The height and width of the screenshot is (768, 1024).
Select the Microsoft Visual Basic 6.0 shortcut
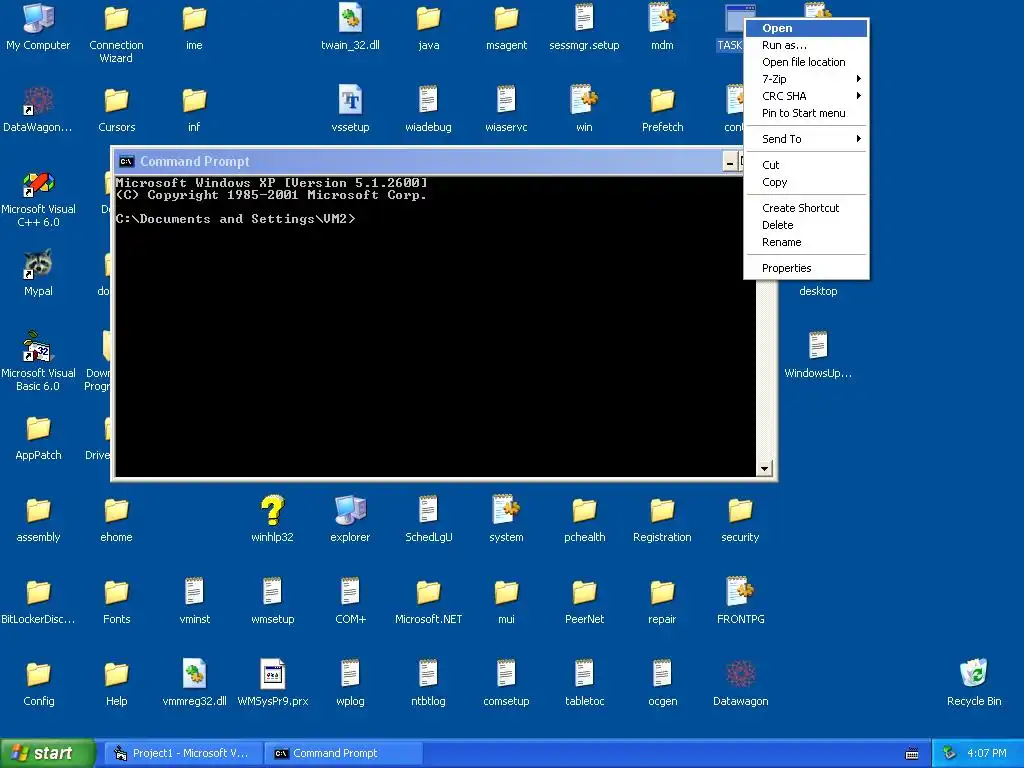[38, 347]
